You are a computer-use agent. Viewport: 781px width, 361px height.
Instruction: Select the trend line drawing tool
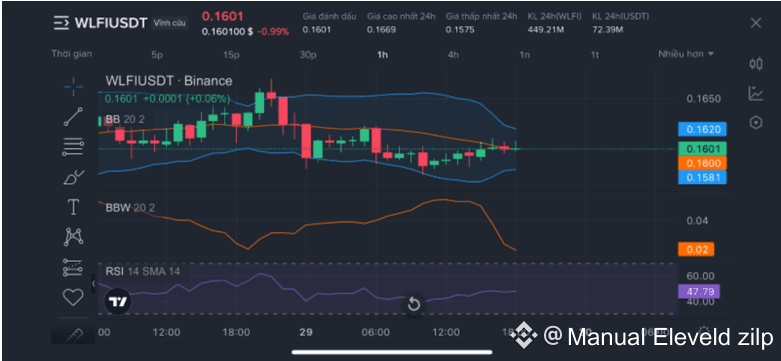pos(73,116)
